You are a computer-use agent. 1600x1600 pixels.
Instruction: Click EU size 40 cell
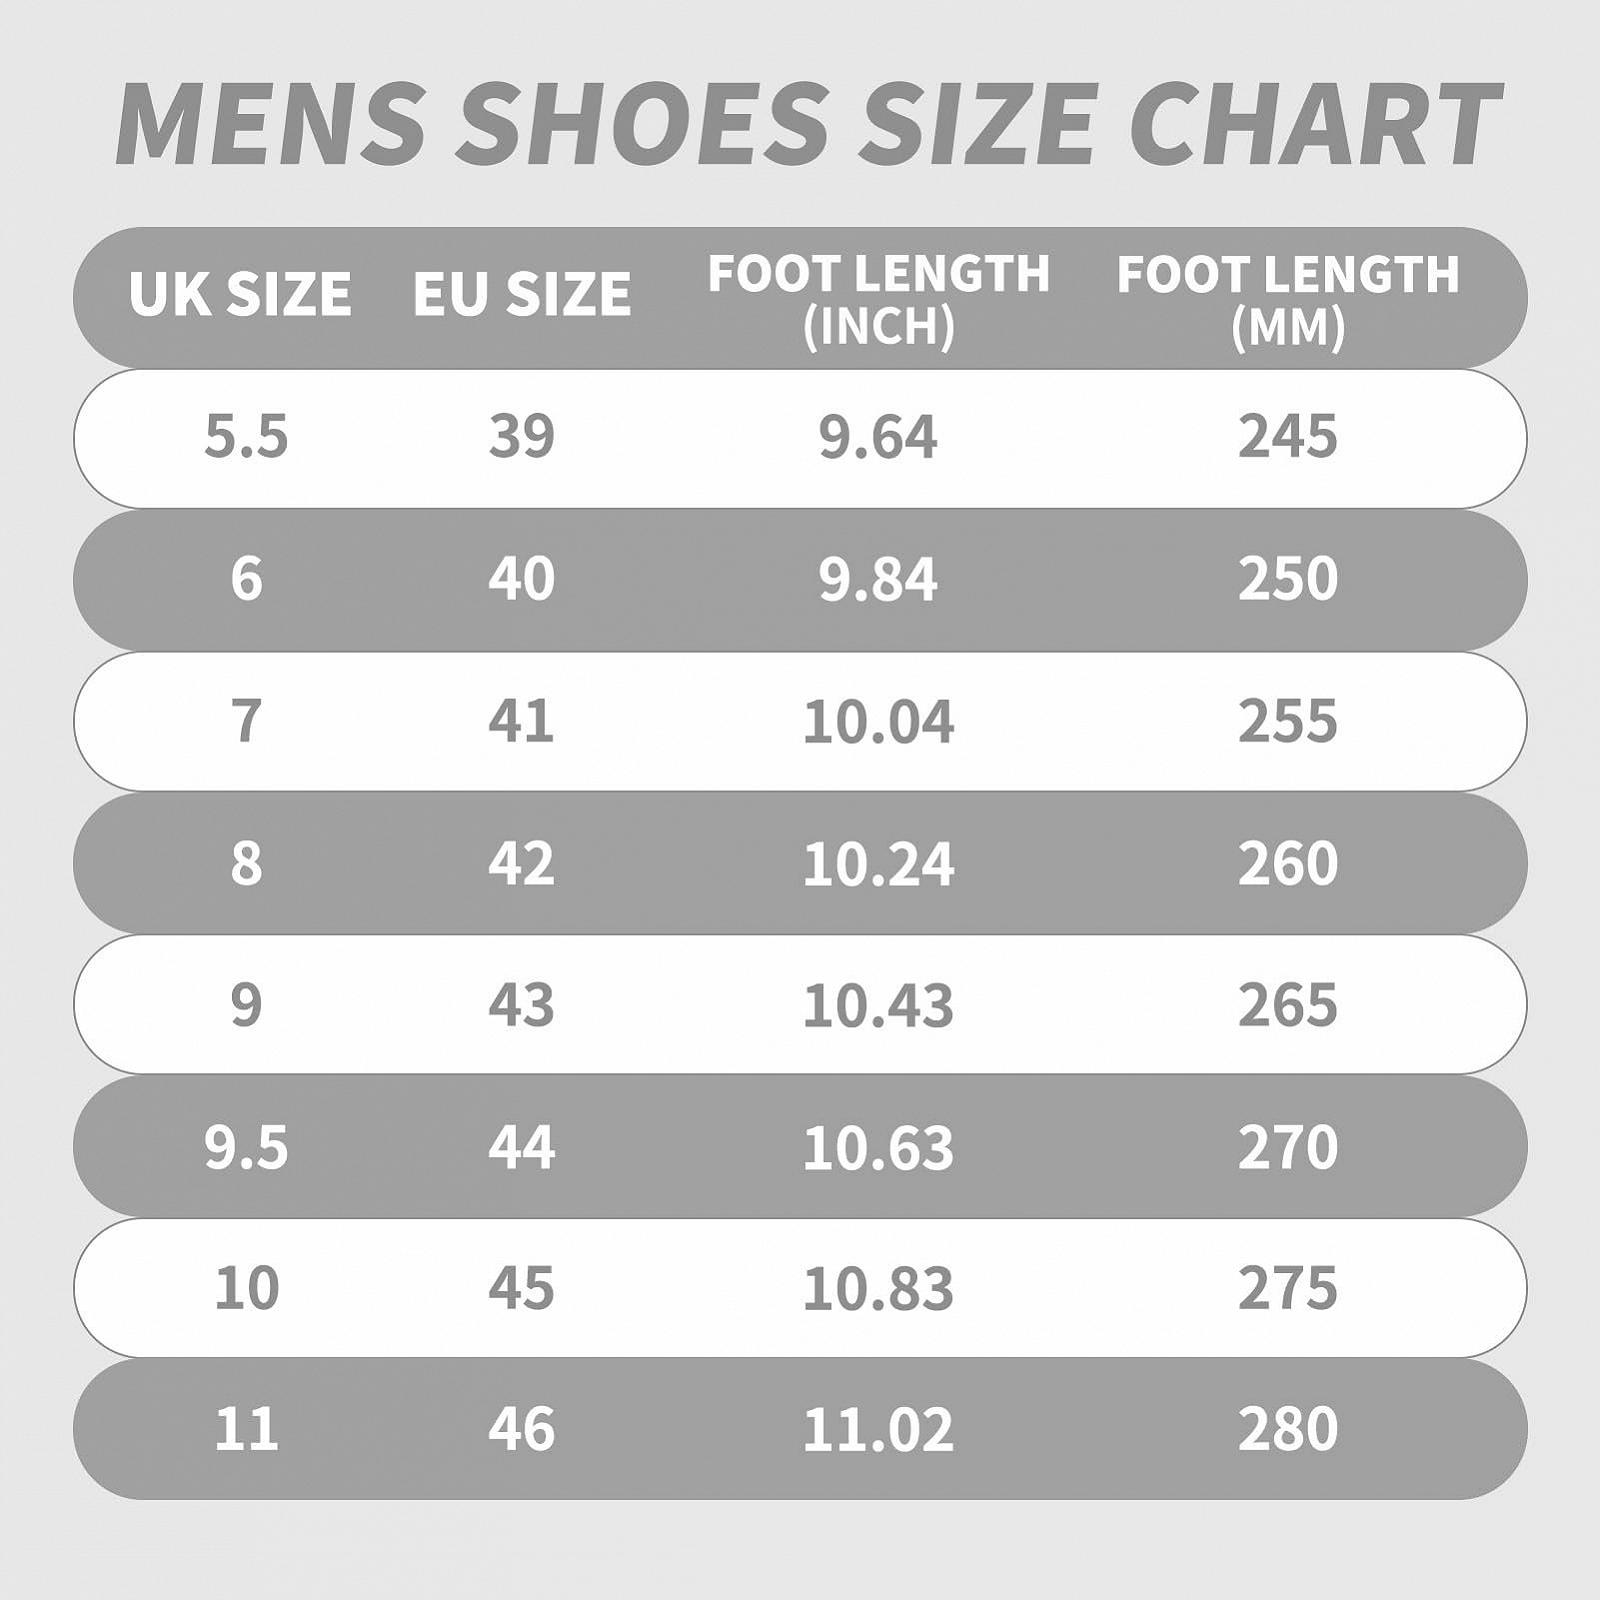pyautogui.click(x=521, y=579)
